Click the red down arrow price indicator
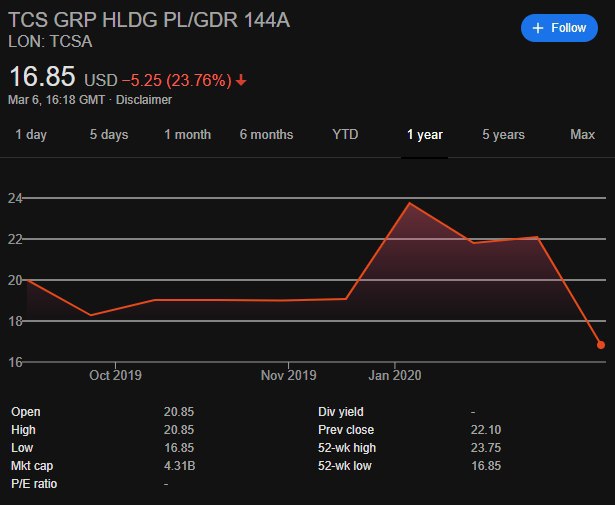Image resolution: width=615 pixels, height=505 pixels. 241,80
